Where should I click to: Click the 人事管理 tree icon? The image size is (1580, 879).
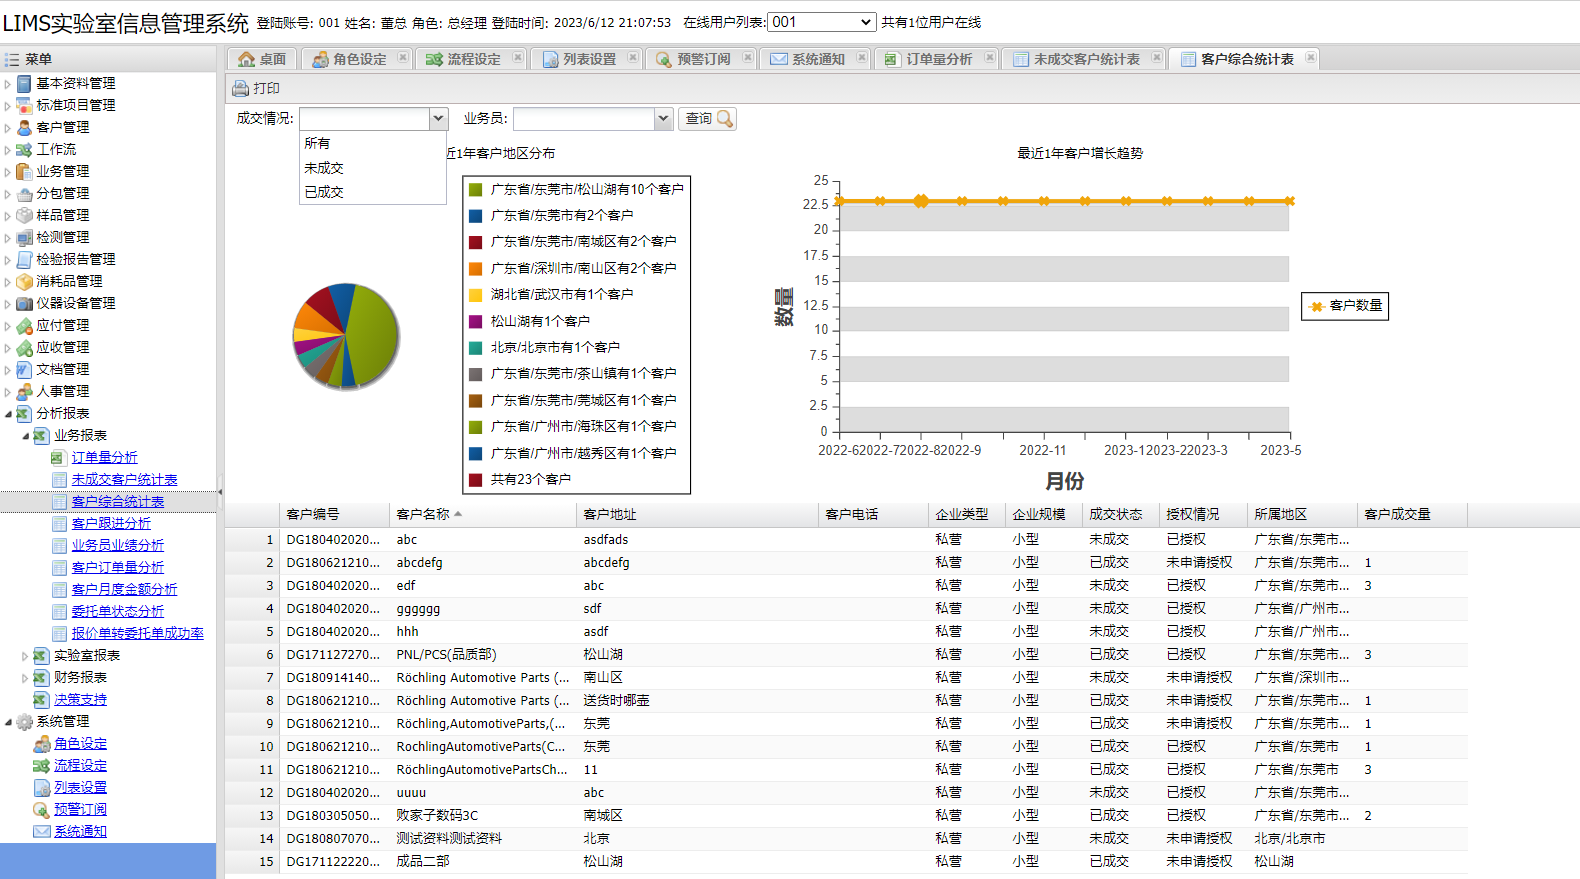[24, 391]
